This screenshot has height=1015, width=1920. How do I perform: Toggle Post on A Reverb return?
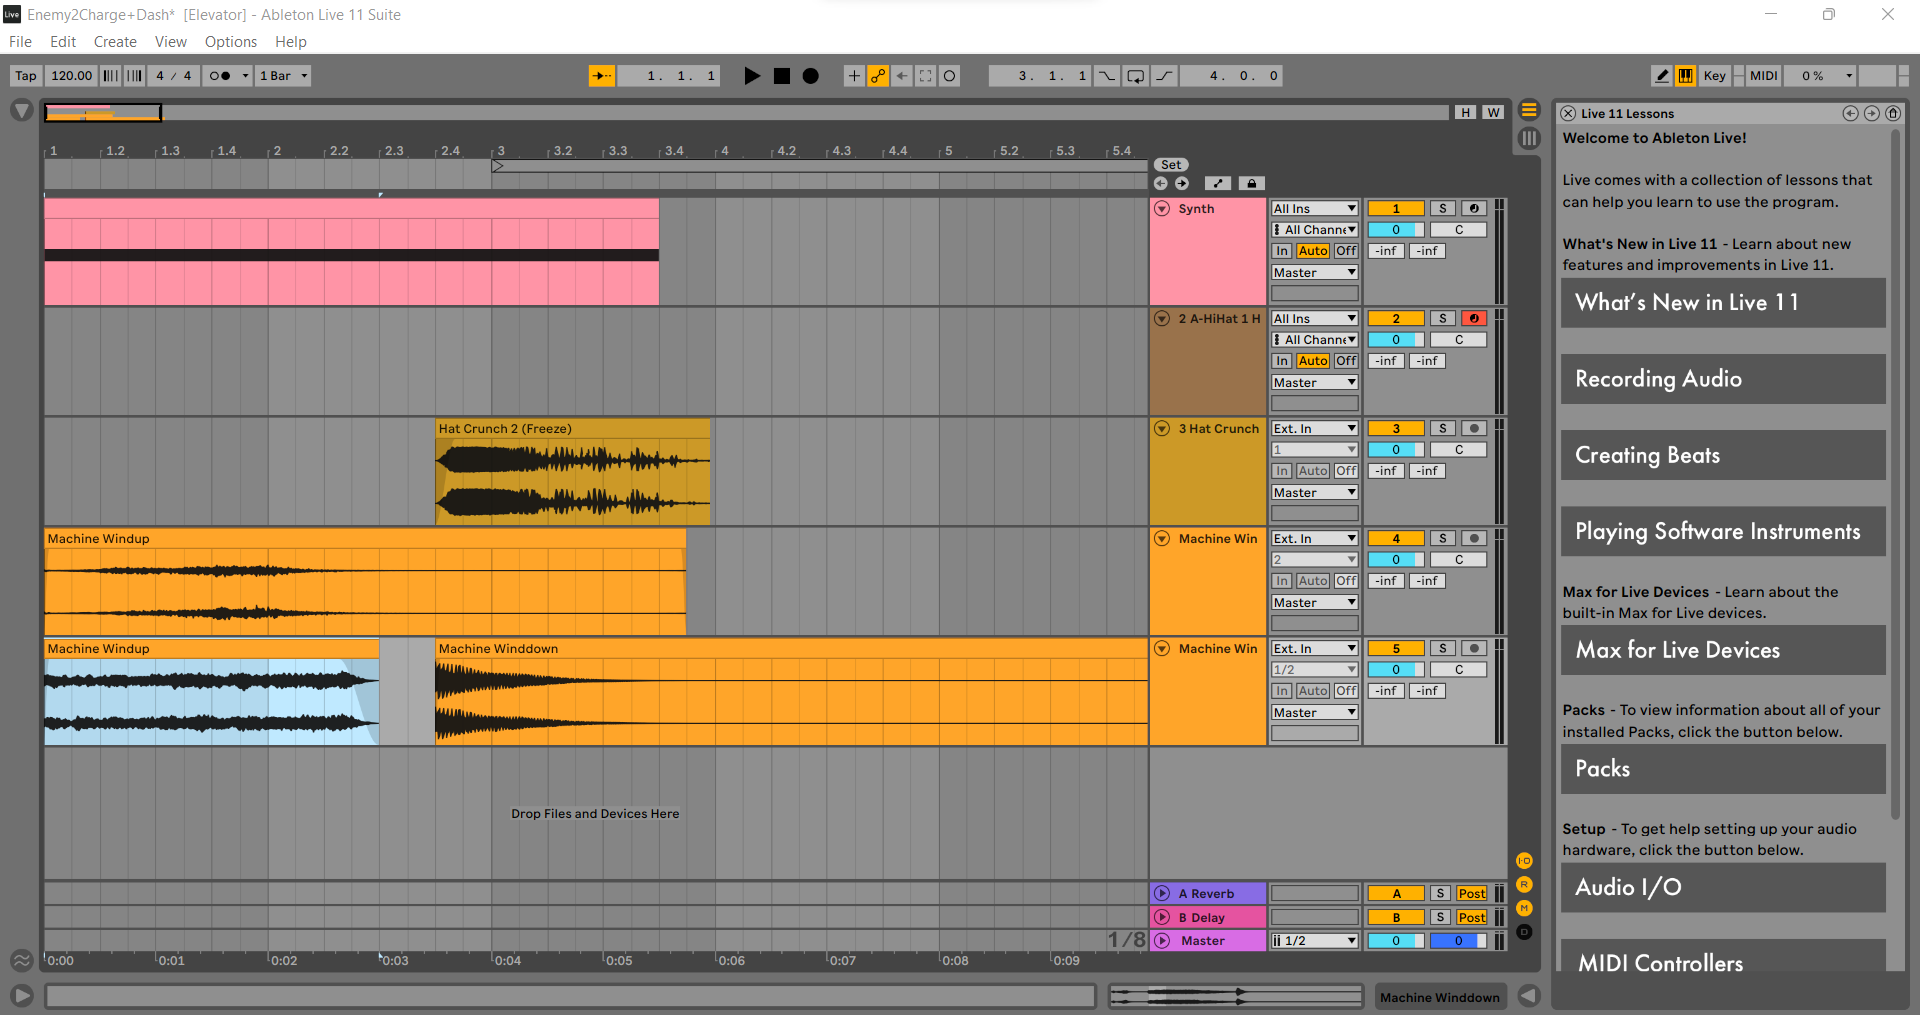(x=1472, y=894)
